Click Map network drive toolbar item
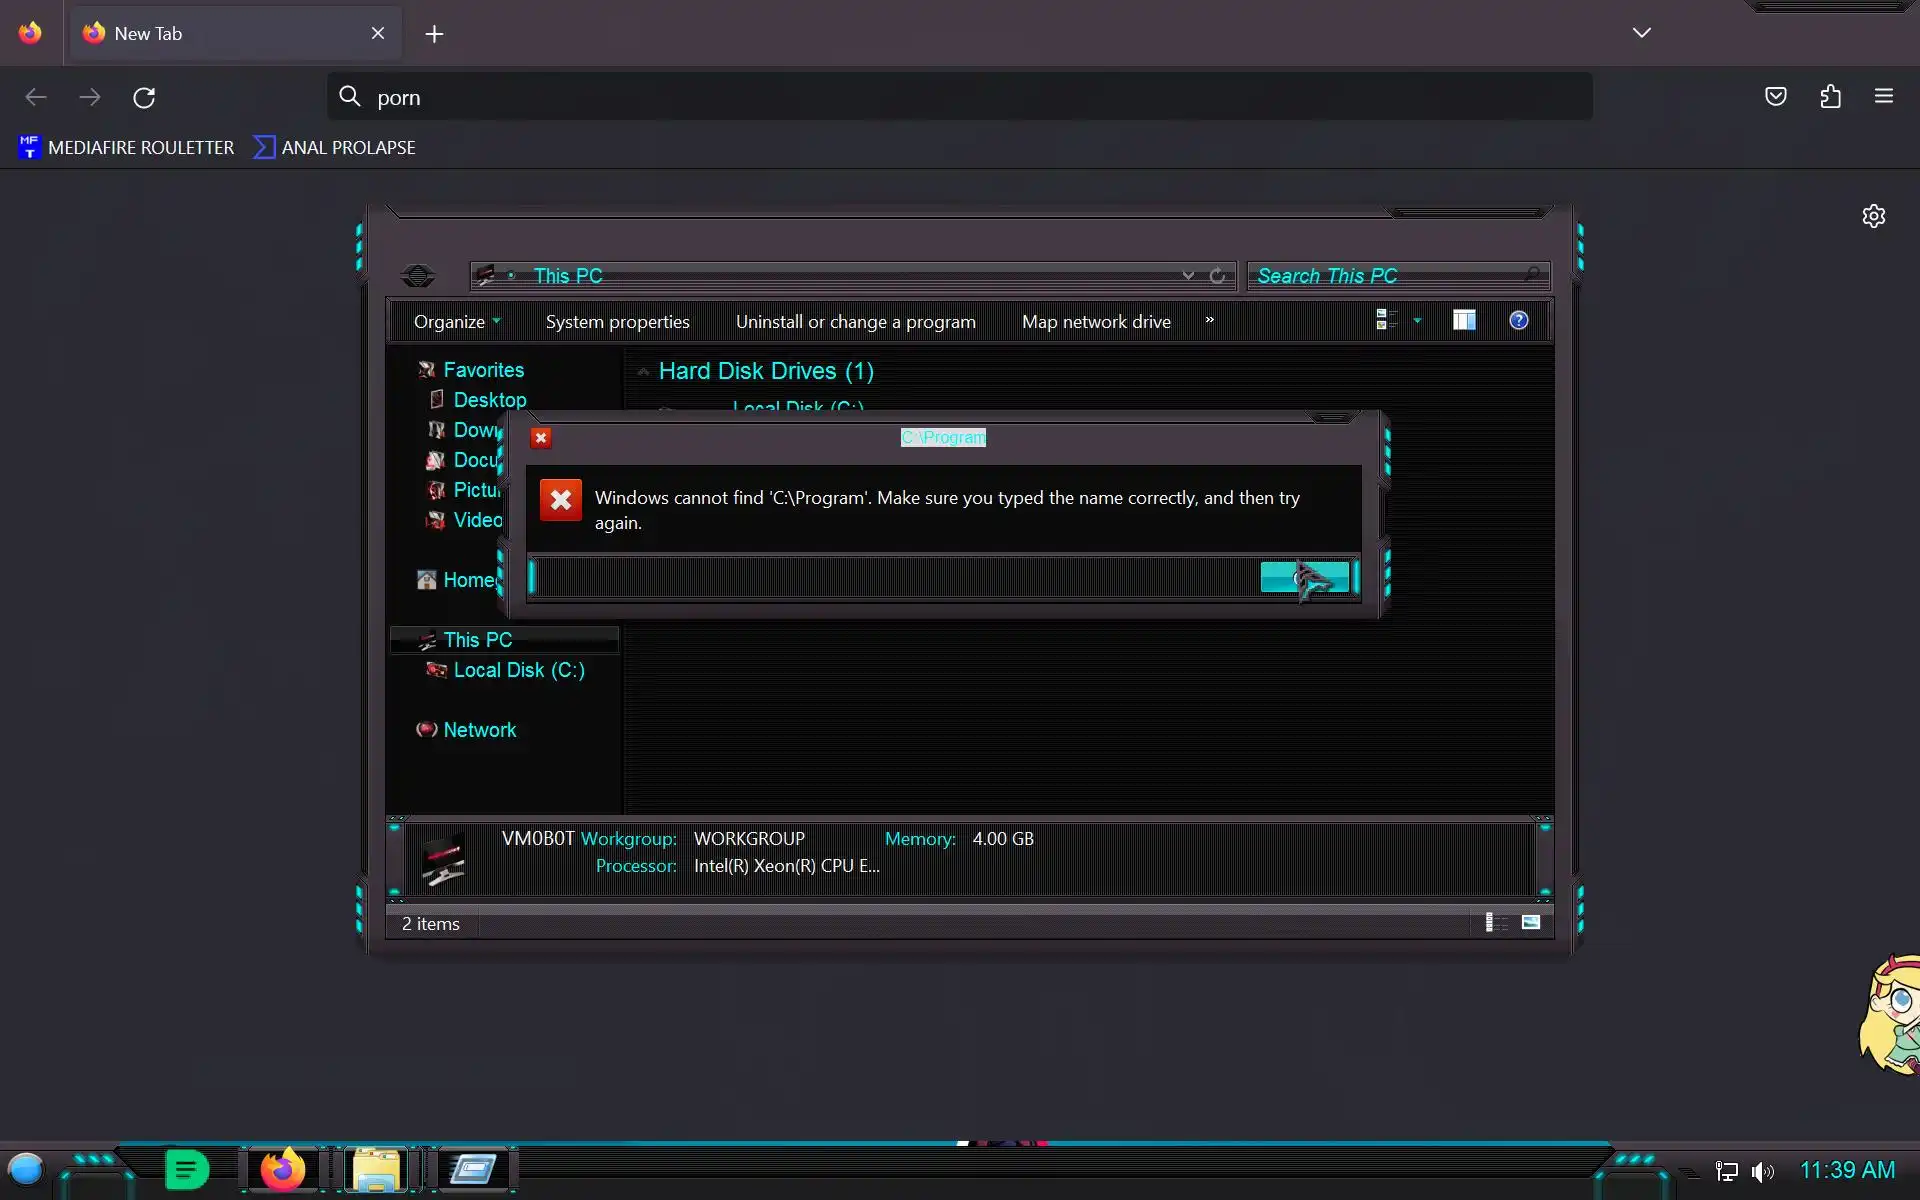 point(1095,322)
